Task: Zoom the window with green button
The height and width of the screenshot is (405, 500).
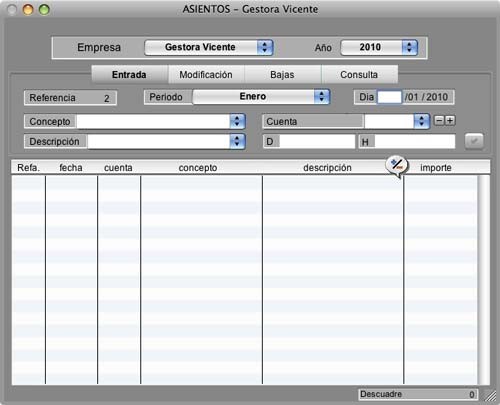Action: (x=44, y=9)
